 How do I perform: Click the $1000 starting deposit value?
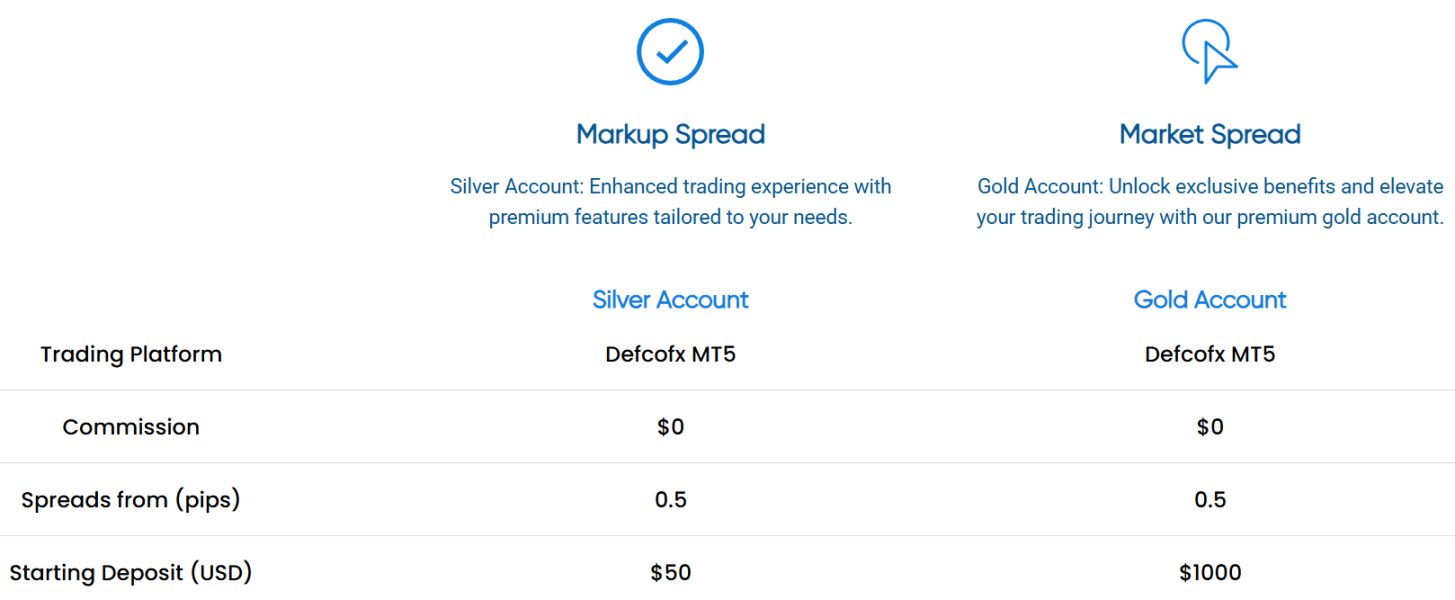(1210, 573)
